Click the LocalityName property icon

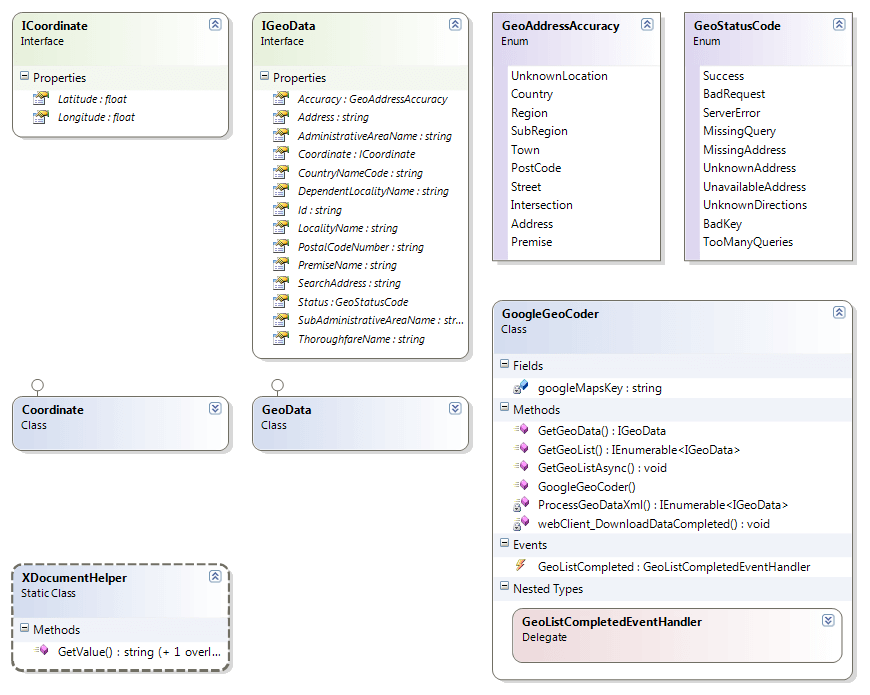click(x=281, y=227)
